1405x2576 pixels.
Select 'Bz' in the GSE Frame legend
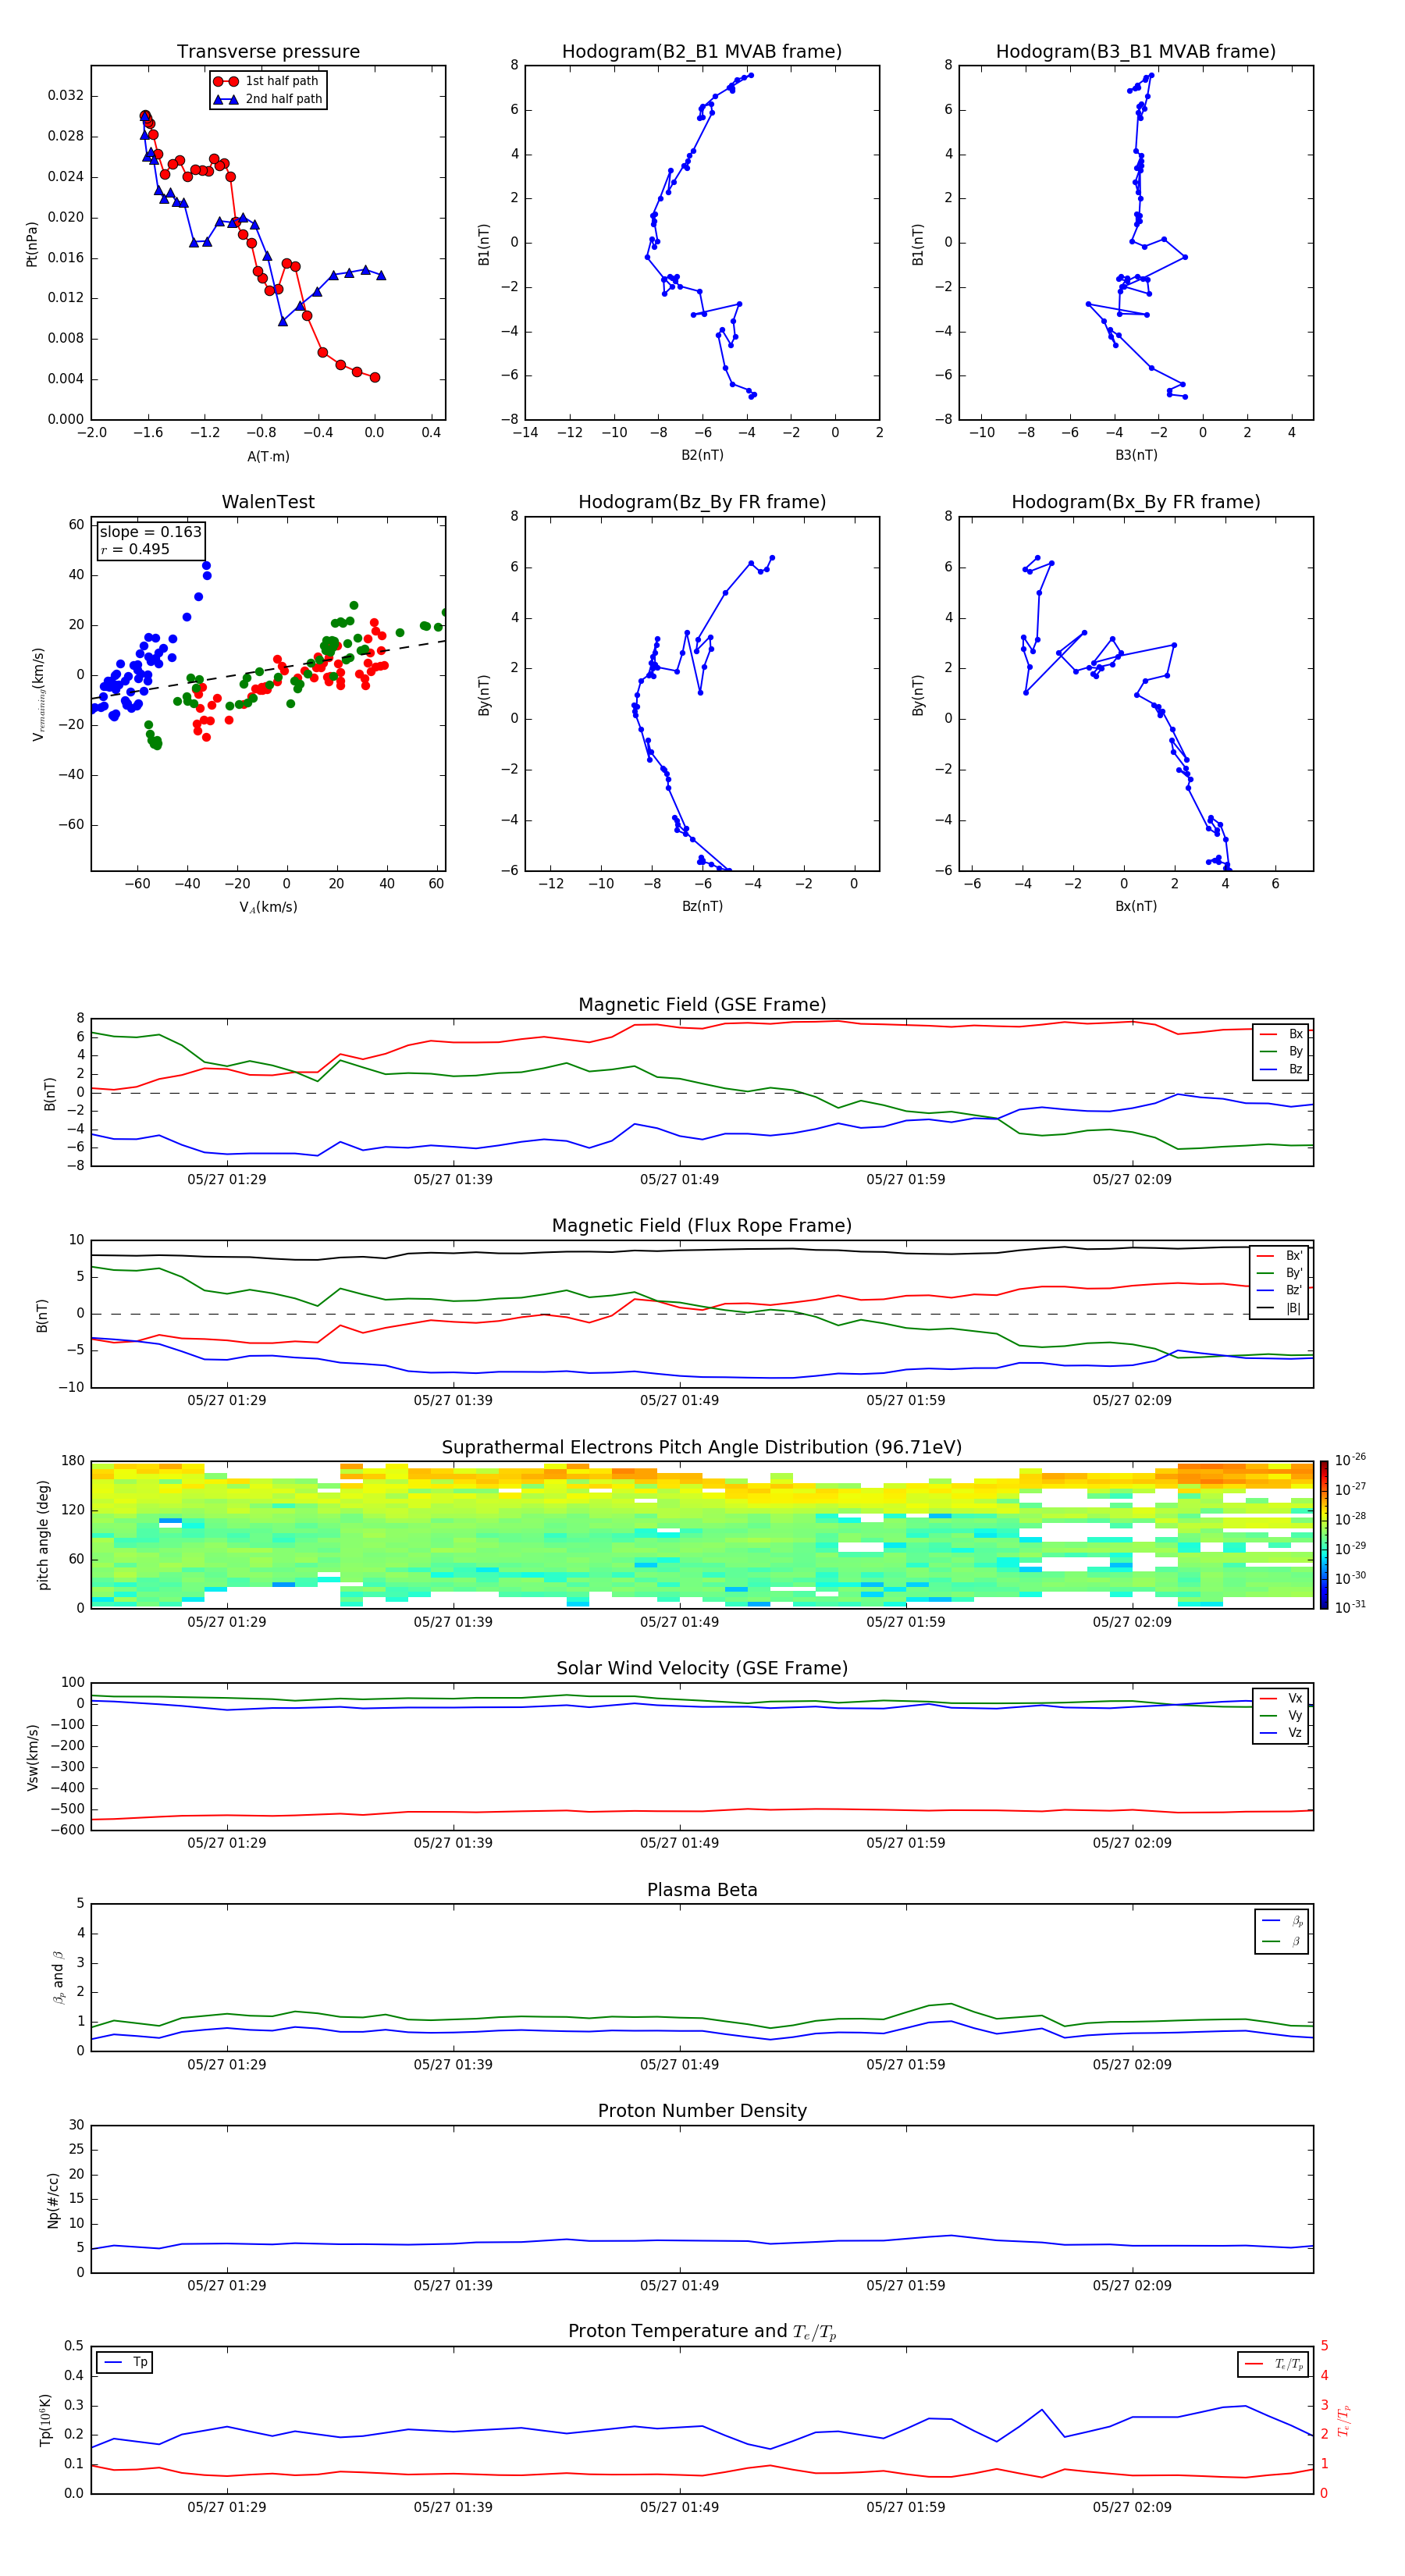pos(1281,1069)
